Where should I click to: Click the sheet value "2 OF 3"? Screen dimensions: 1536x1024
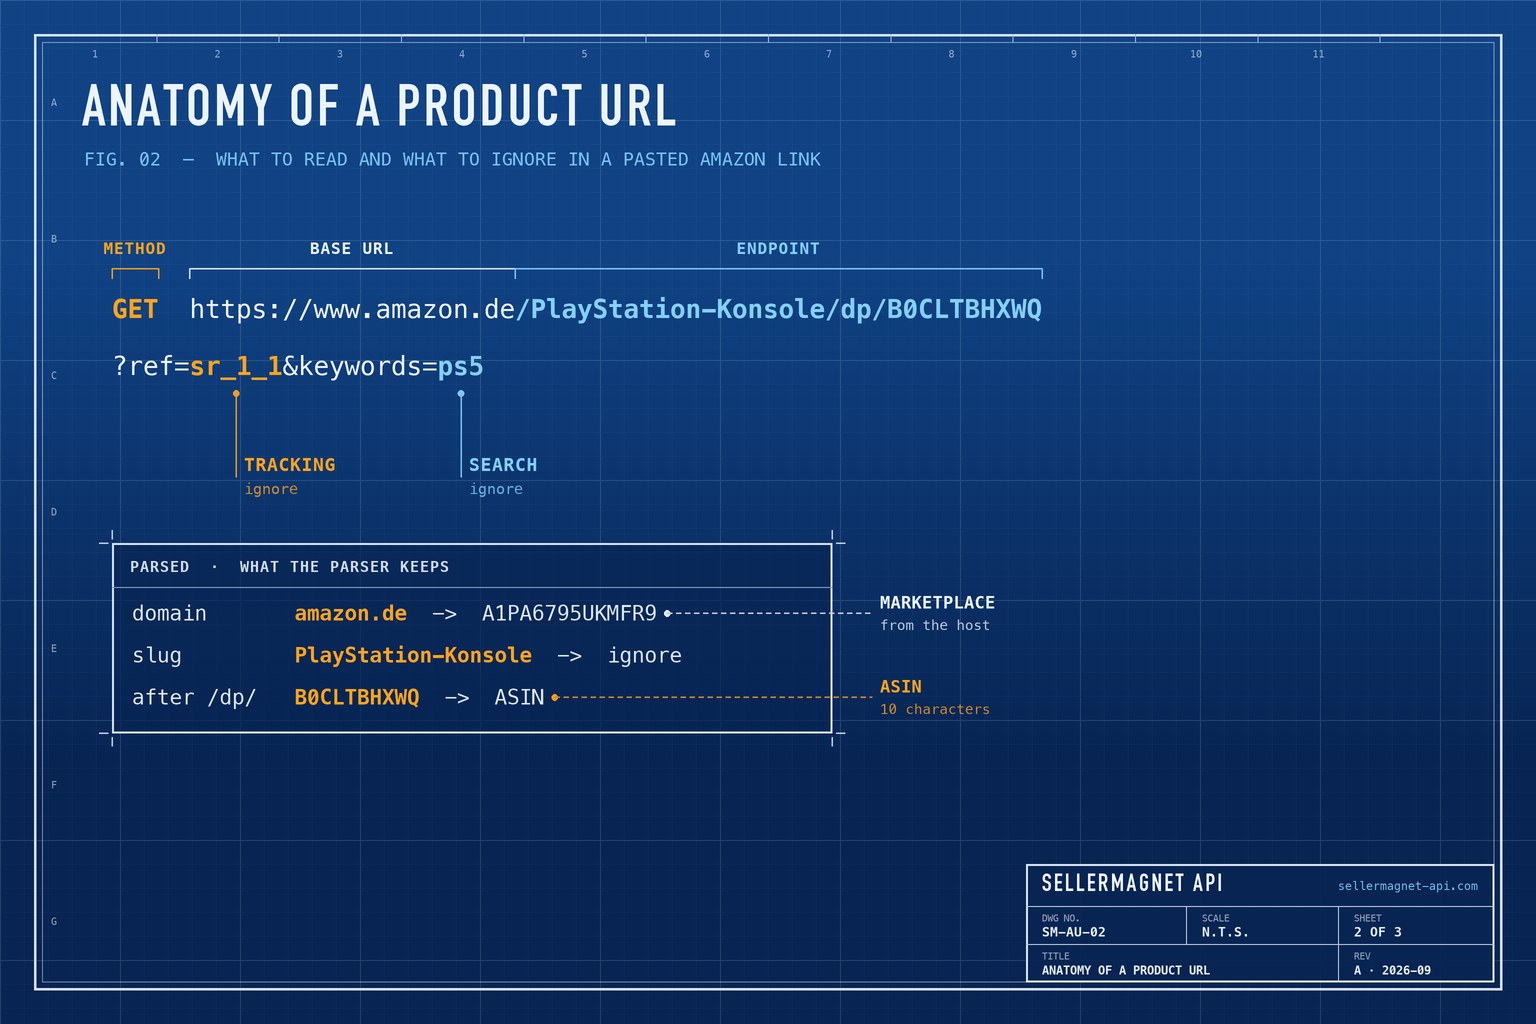point(1378,932)
